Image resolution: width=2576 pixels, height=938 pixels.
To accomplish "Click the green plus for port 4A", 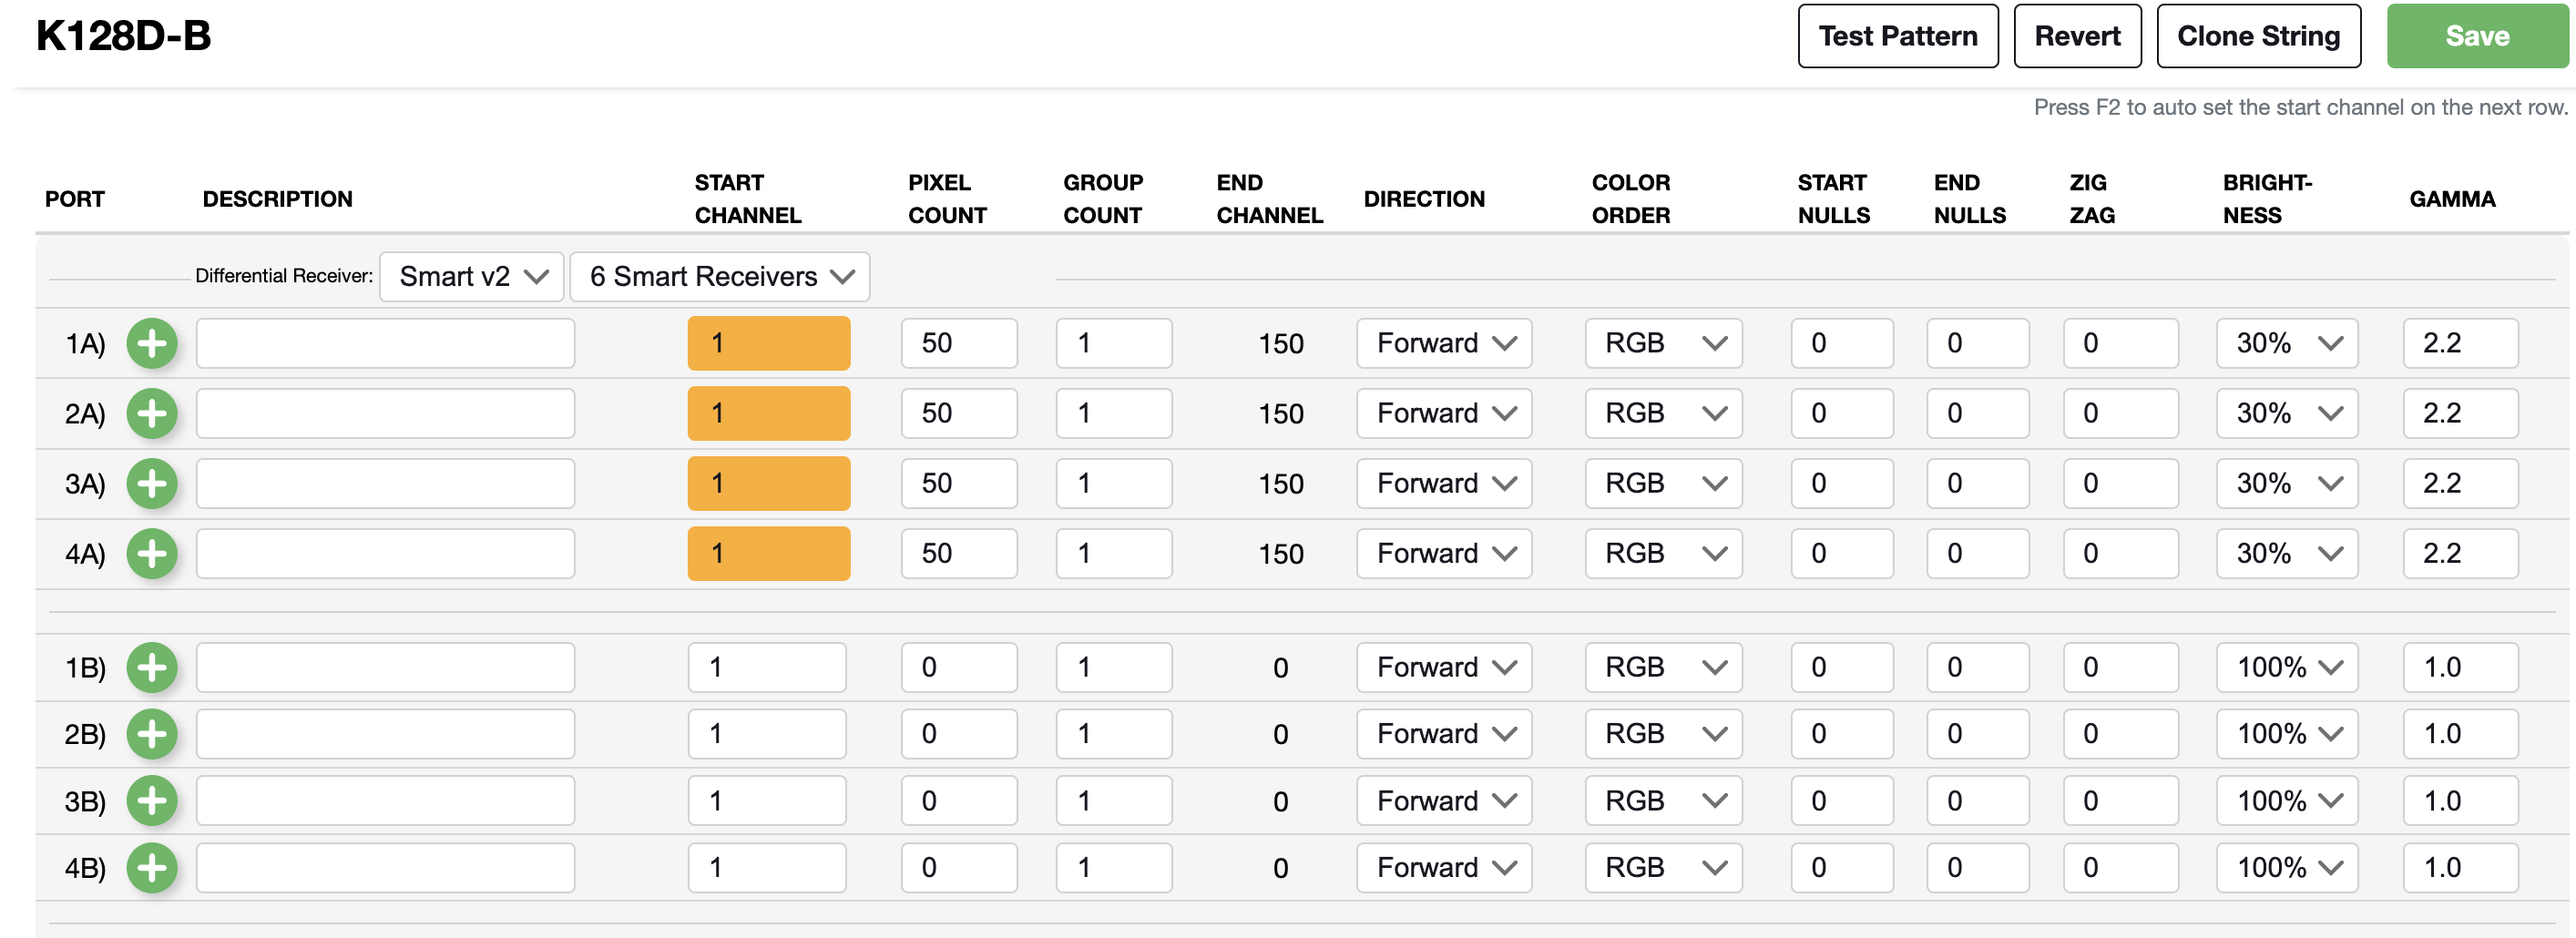I will [152, 553].
